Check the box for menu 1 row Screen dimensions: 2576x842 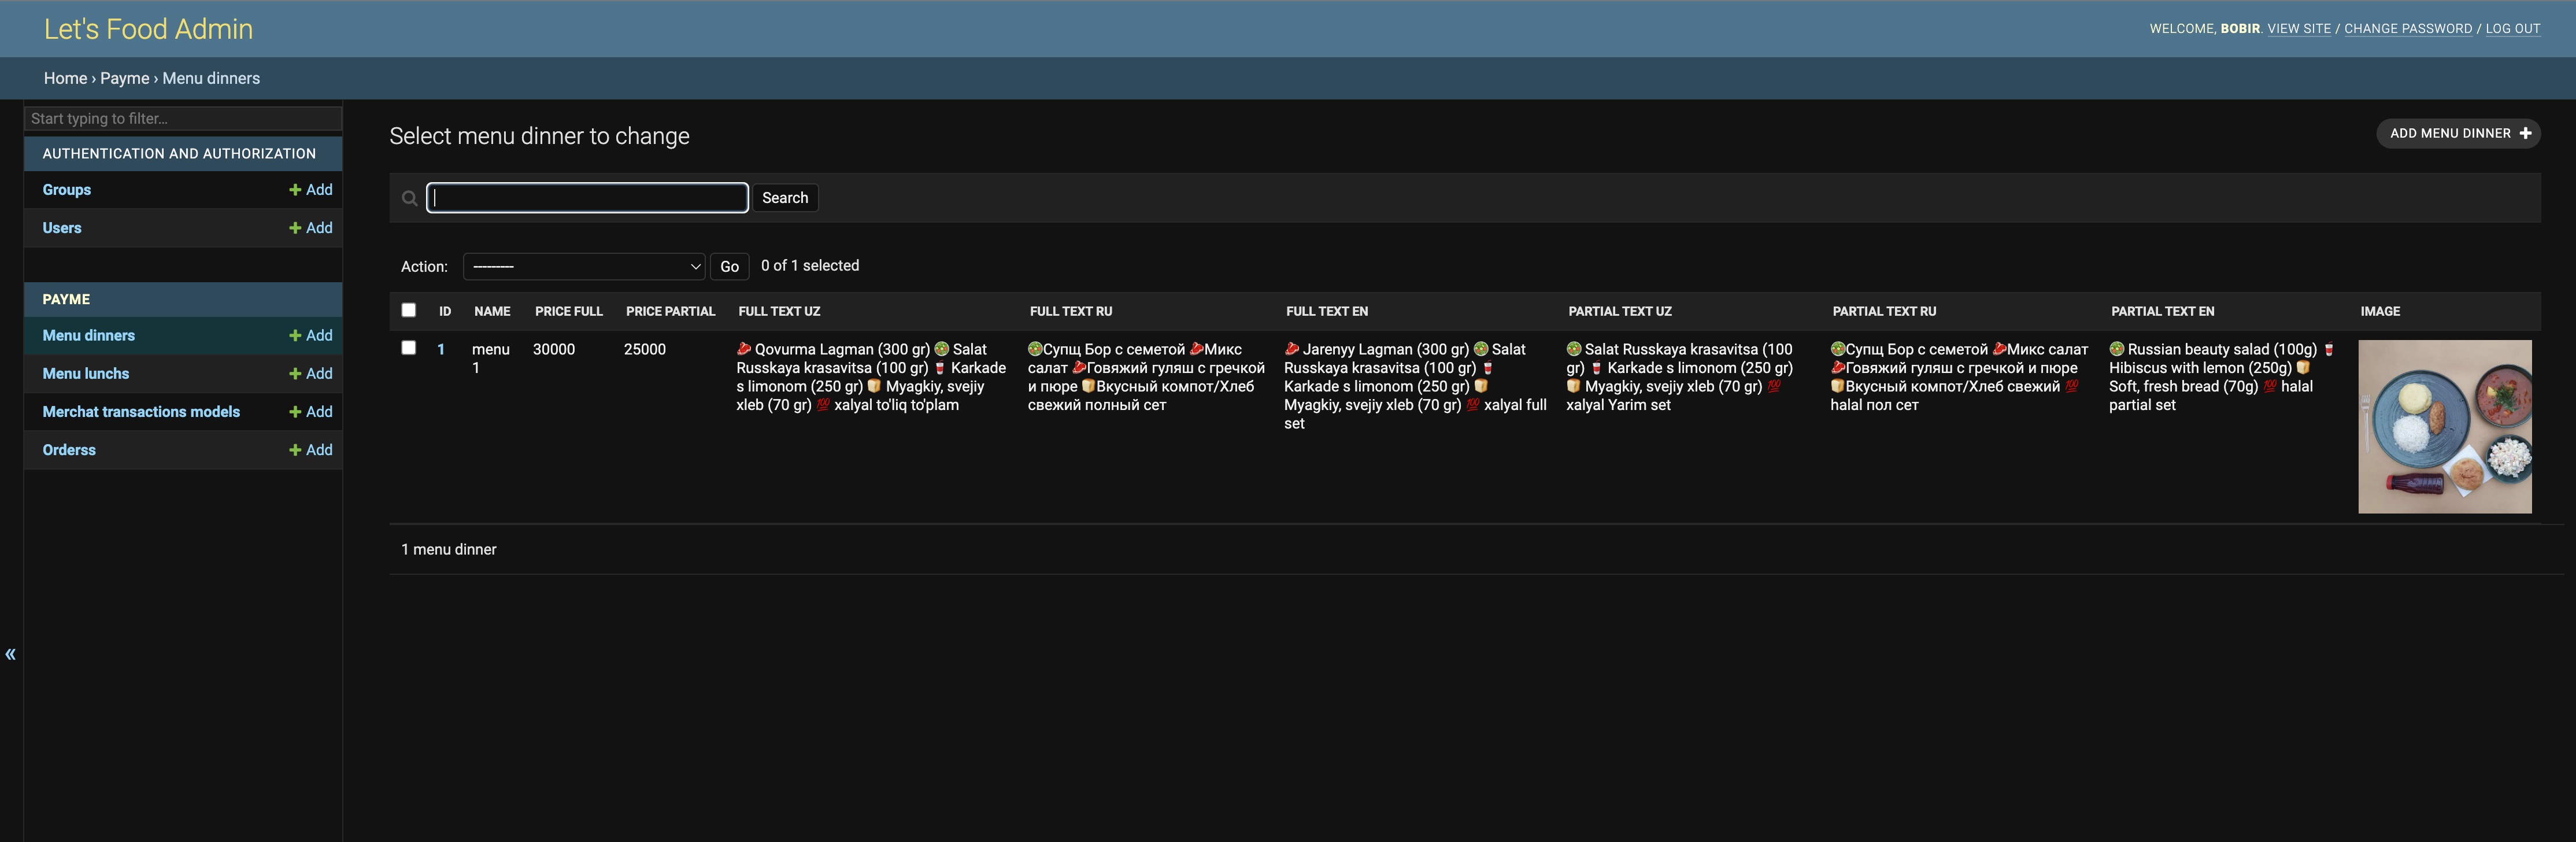click(408, 348)
